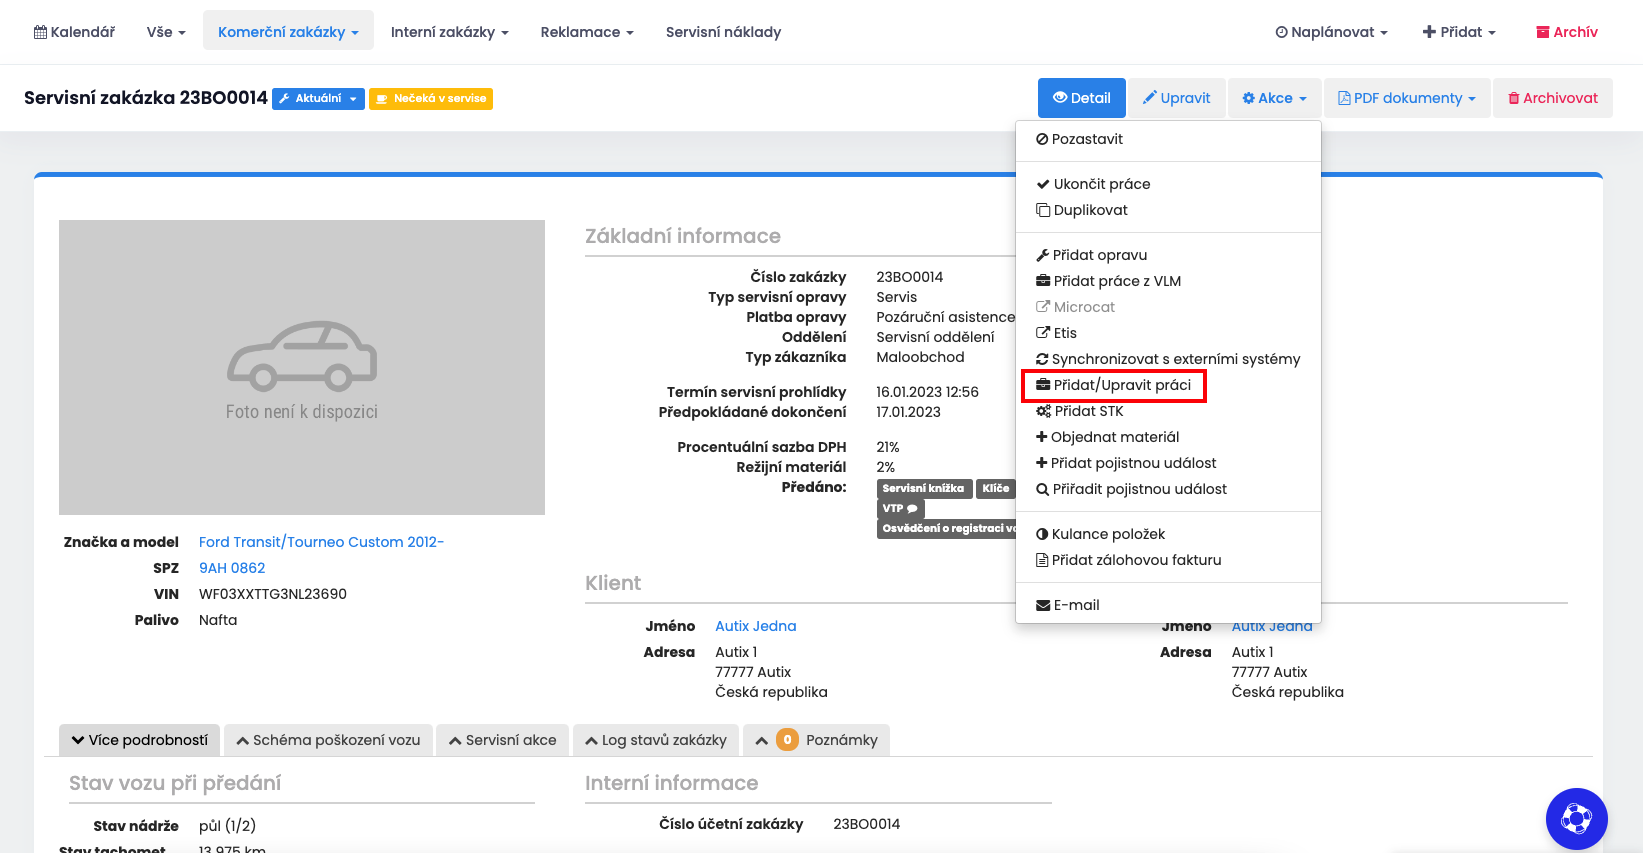Open the Aktuální status dropdown badge
The height and width of the screenshot is (853, 1643).
click(x=318, y=98)
